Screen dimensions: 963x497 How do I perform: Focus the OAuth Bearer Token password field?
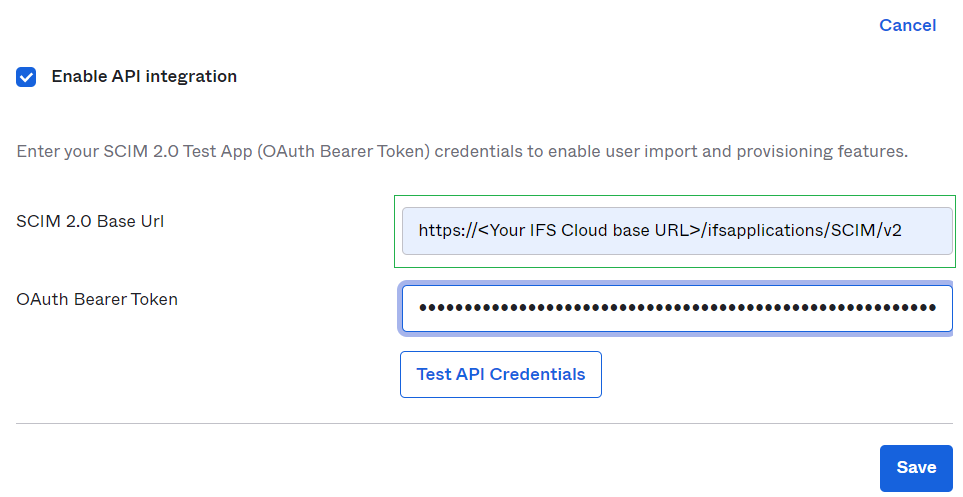tap(676, 308)
